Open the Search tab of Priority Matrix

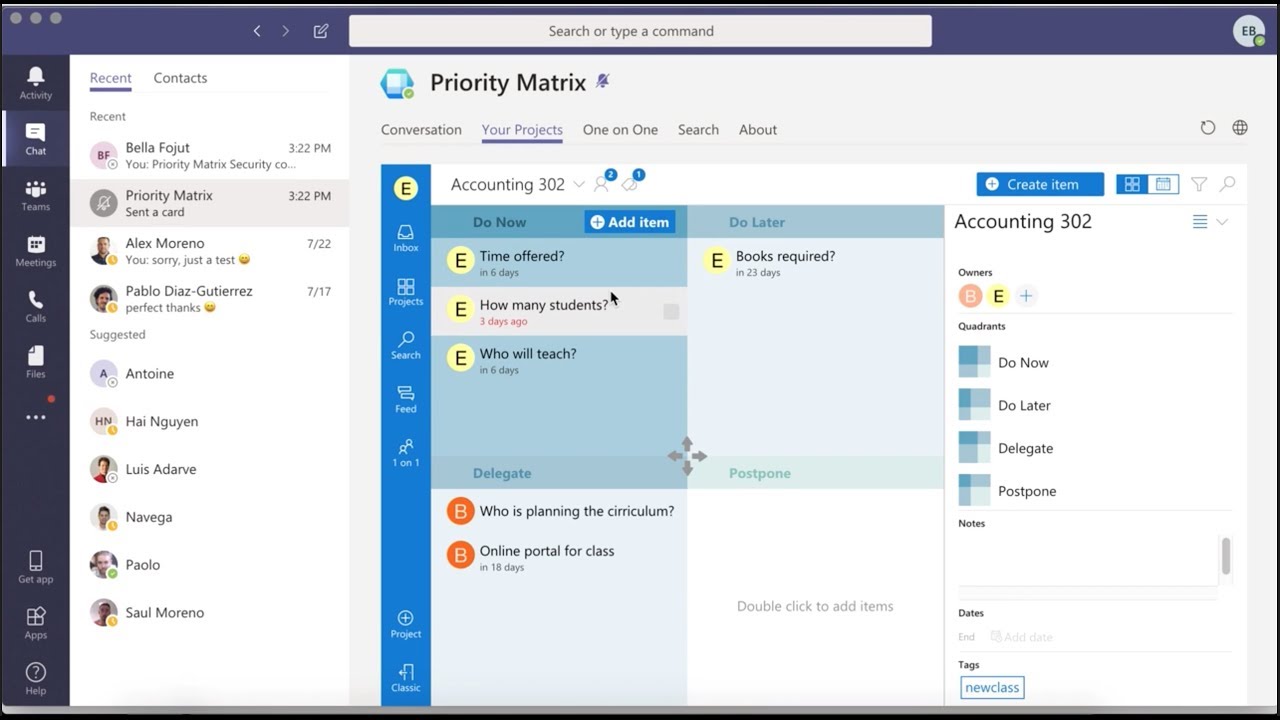698,130
